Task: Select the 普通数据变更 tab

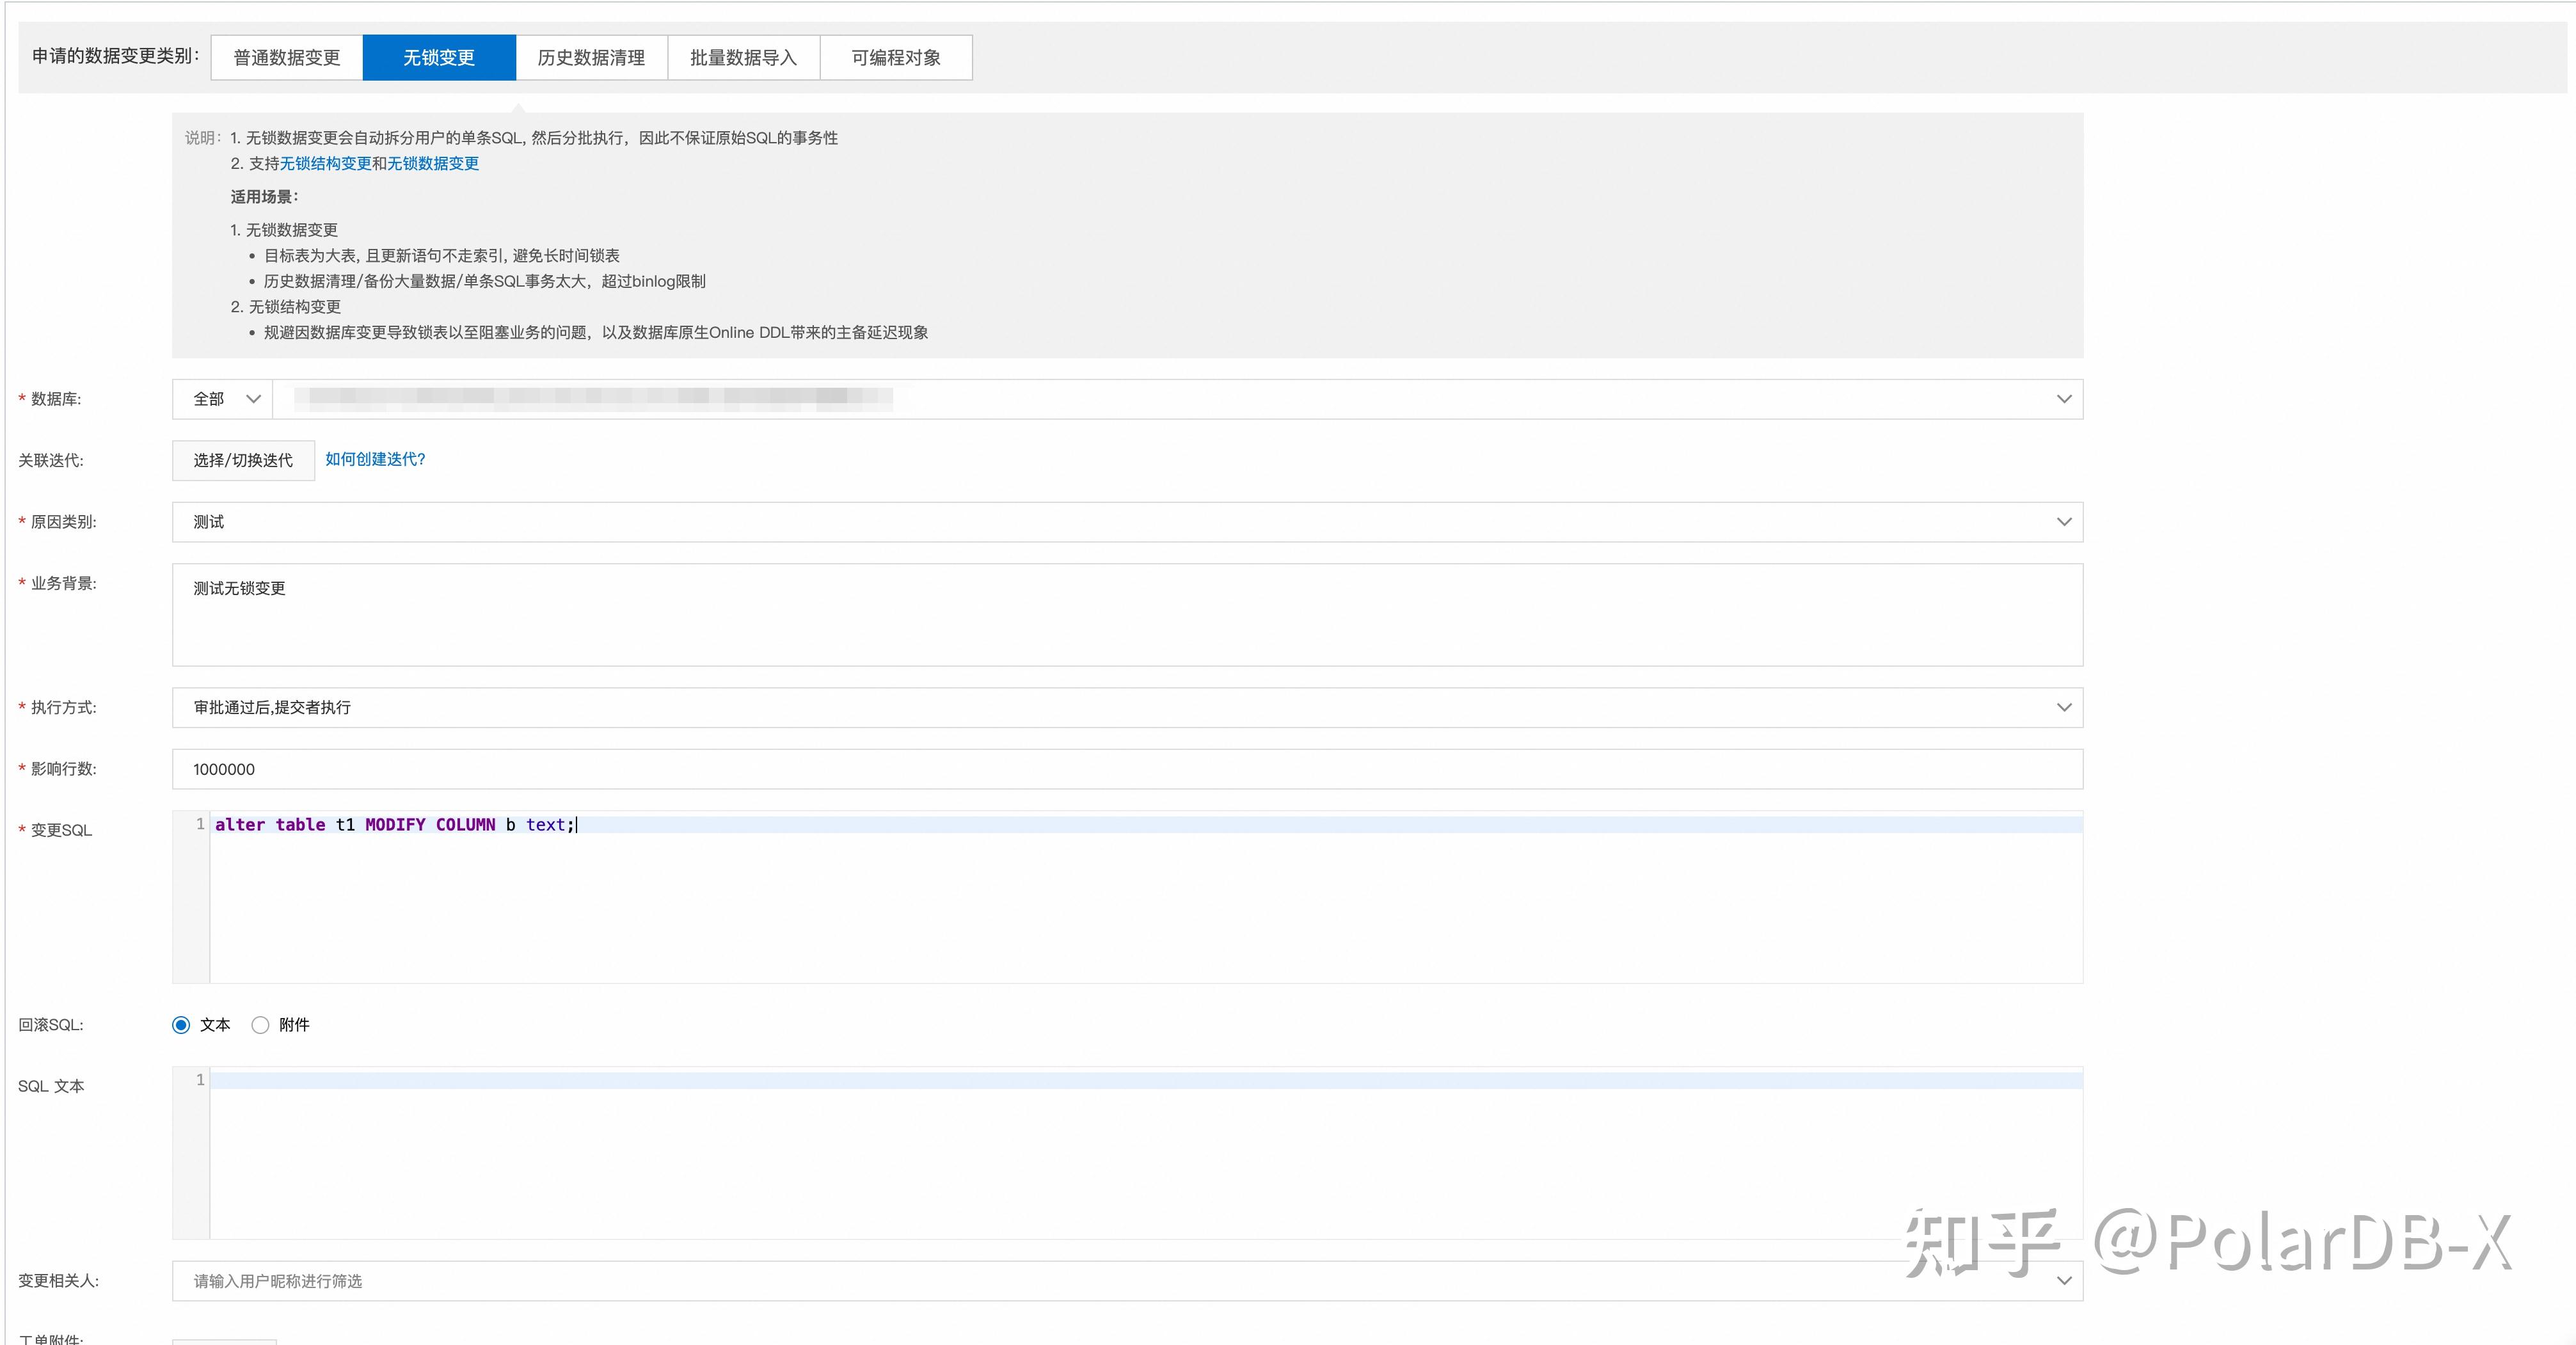Action: click(286, 58)
